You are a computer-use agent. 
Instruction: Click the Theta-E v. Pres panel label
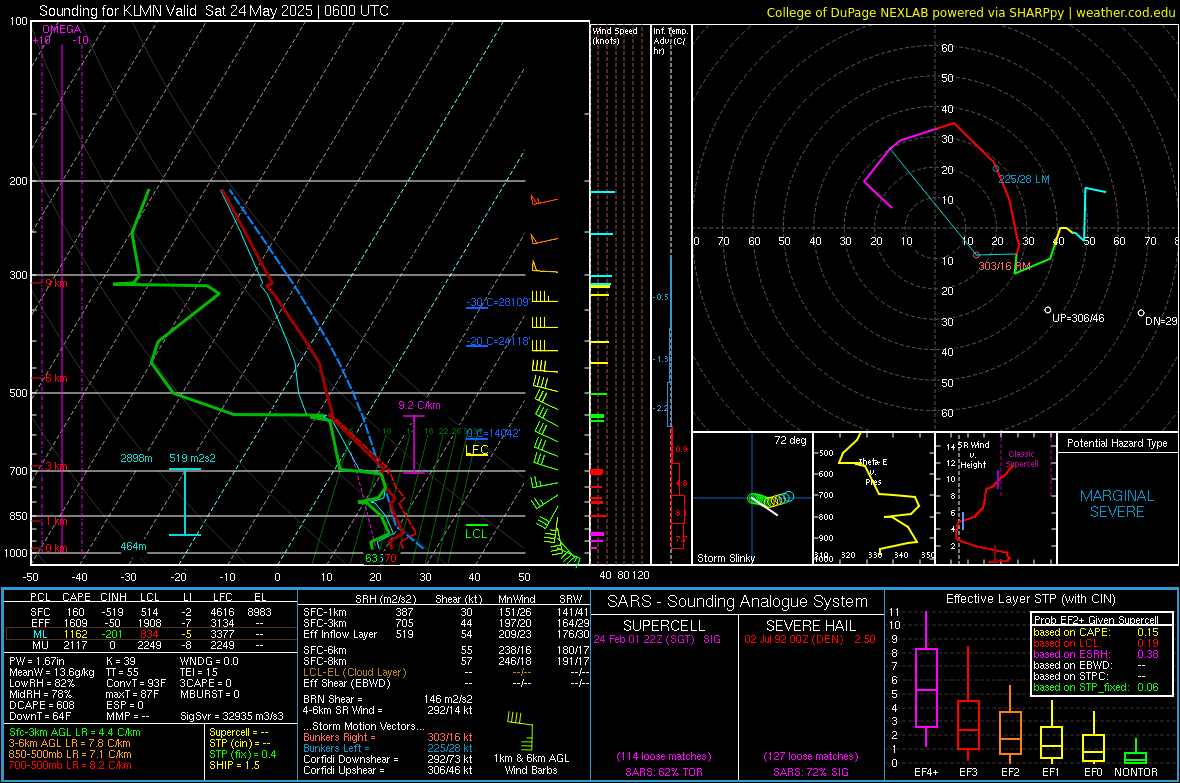pos(873,472)
